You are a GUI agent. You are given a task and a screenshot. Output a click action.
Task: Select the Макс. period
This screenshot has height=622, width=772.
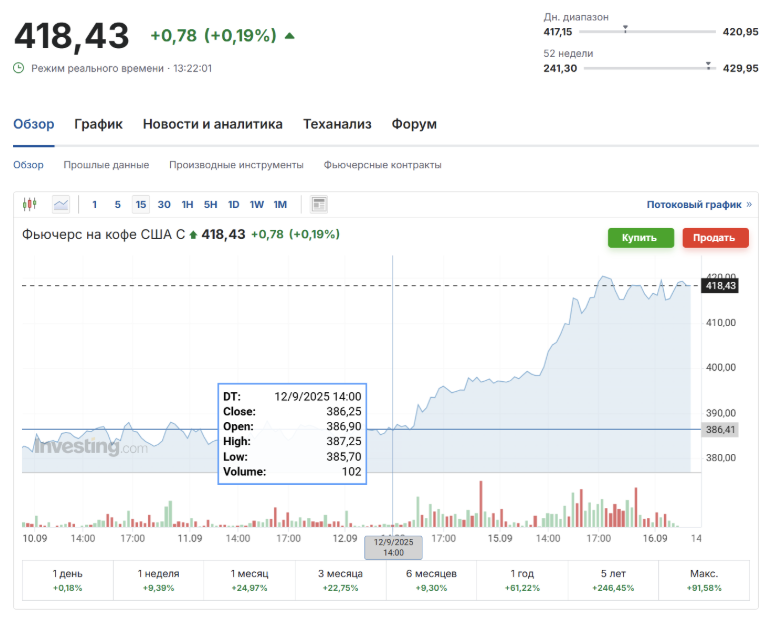(x=704, y=580)
